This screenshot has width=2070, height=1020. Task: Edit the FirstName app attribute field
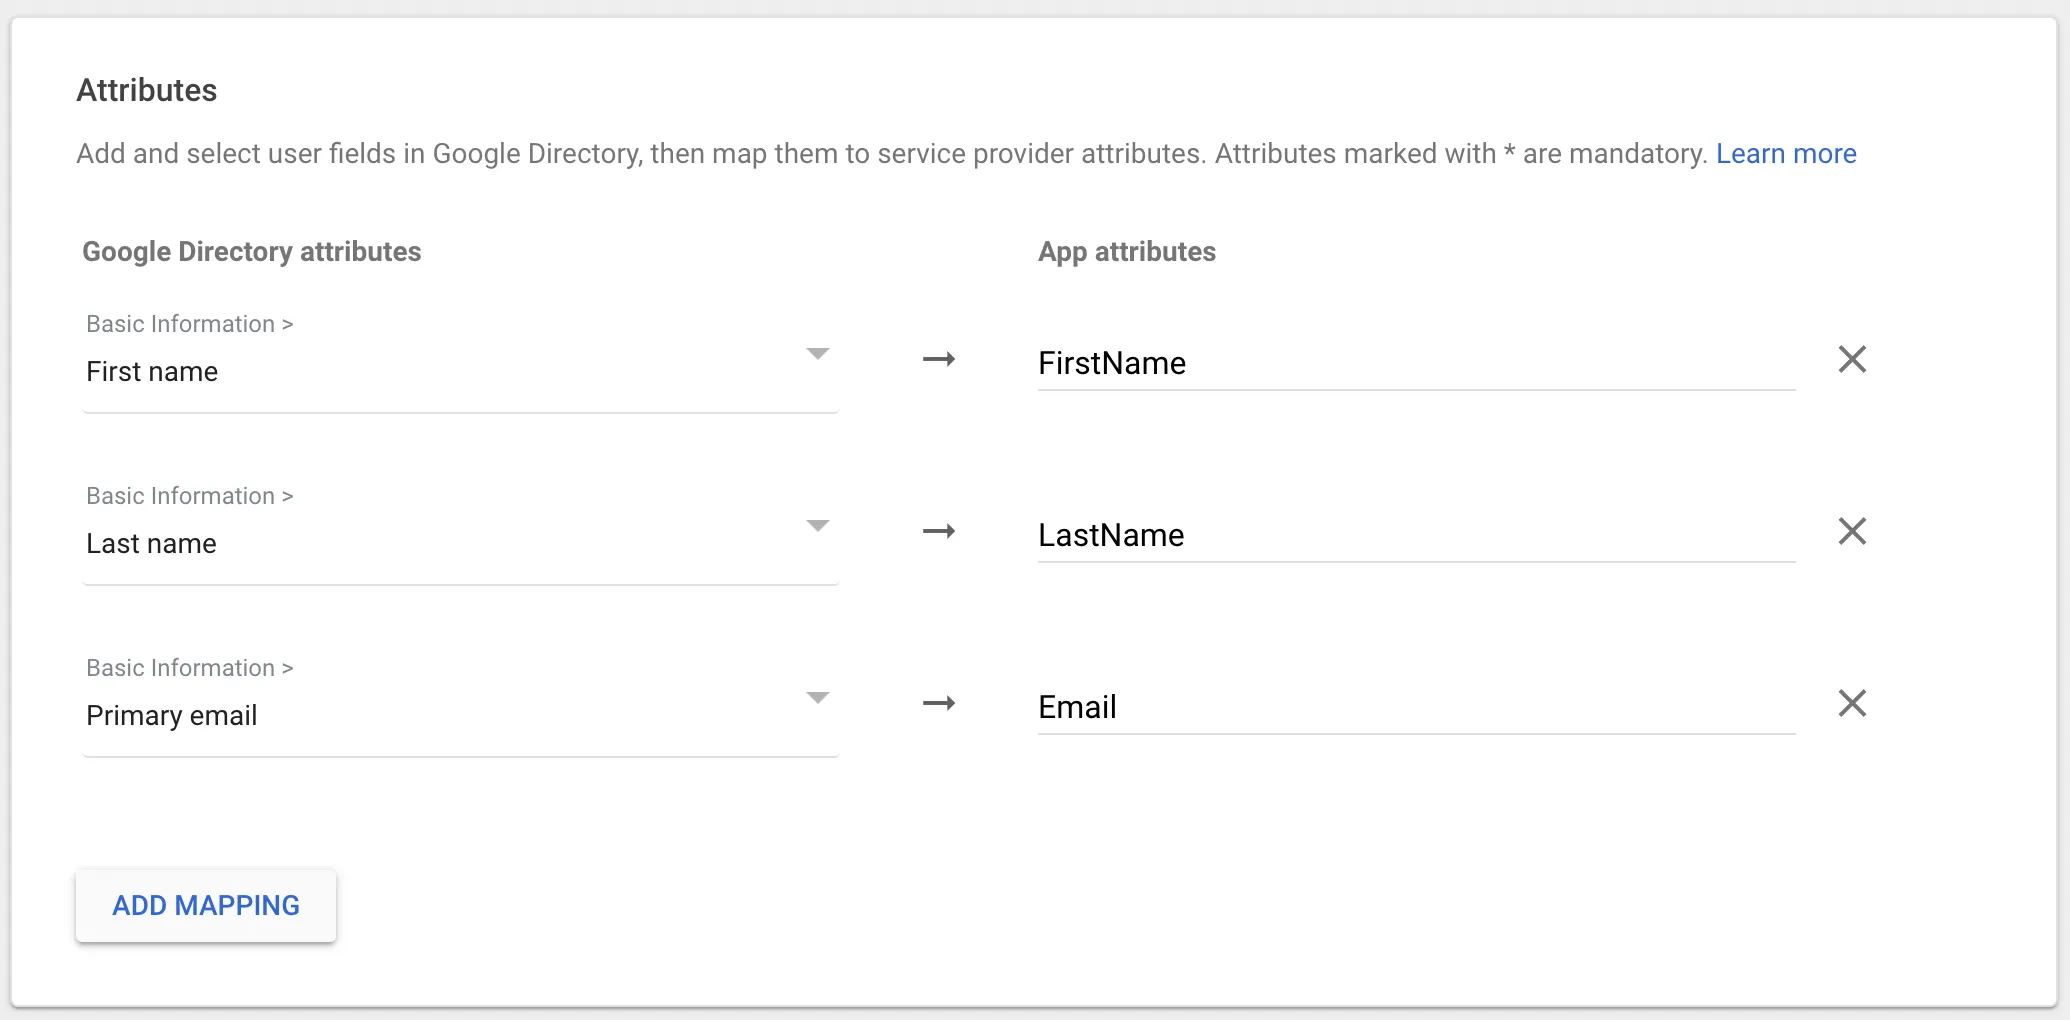(x=1416, y=363)
